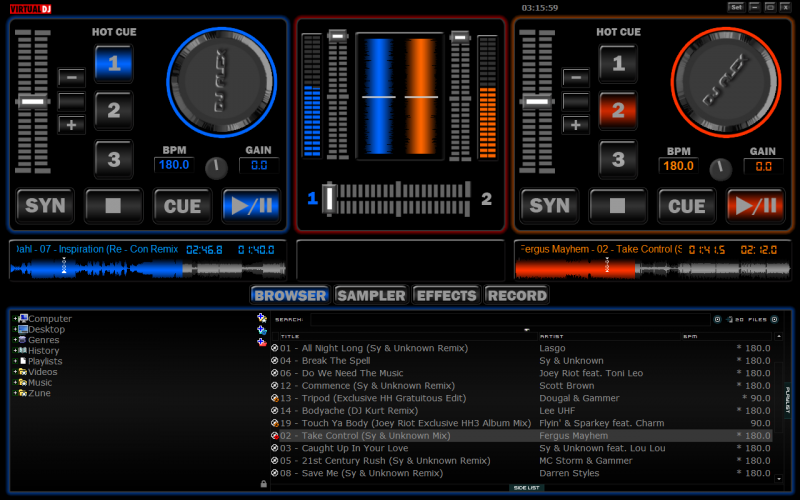Click the CUE button on left deck

click(182, 206)
